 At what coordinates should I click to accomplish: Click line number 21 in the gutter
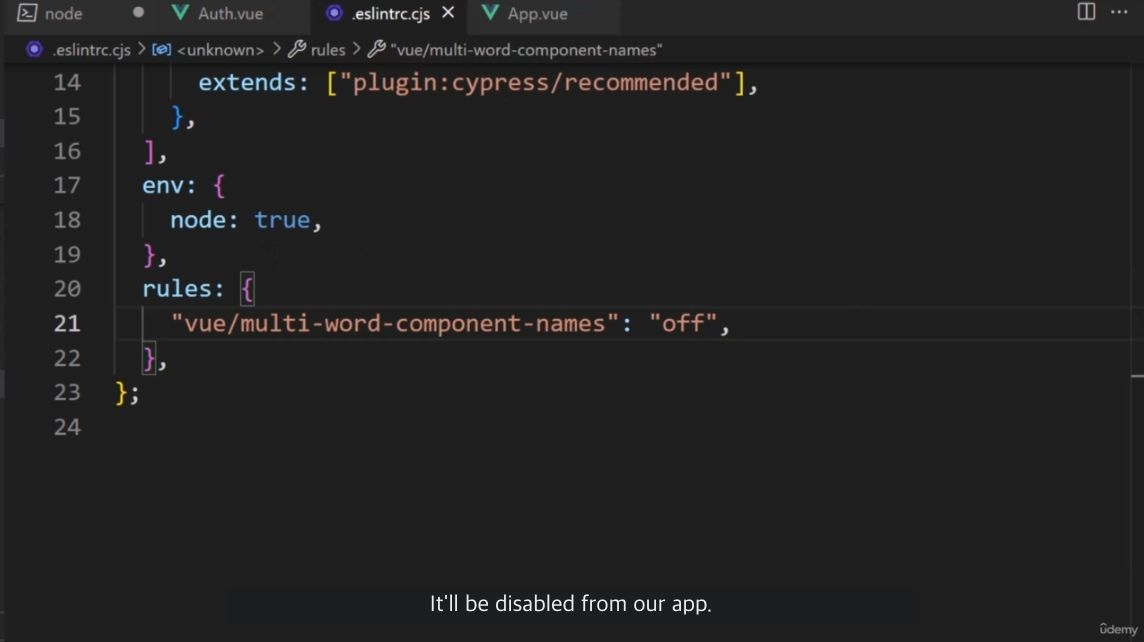tap(66, 323)
